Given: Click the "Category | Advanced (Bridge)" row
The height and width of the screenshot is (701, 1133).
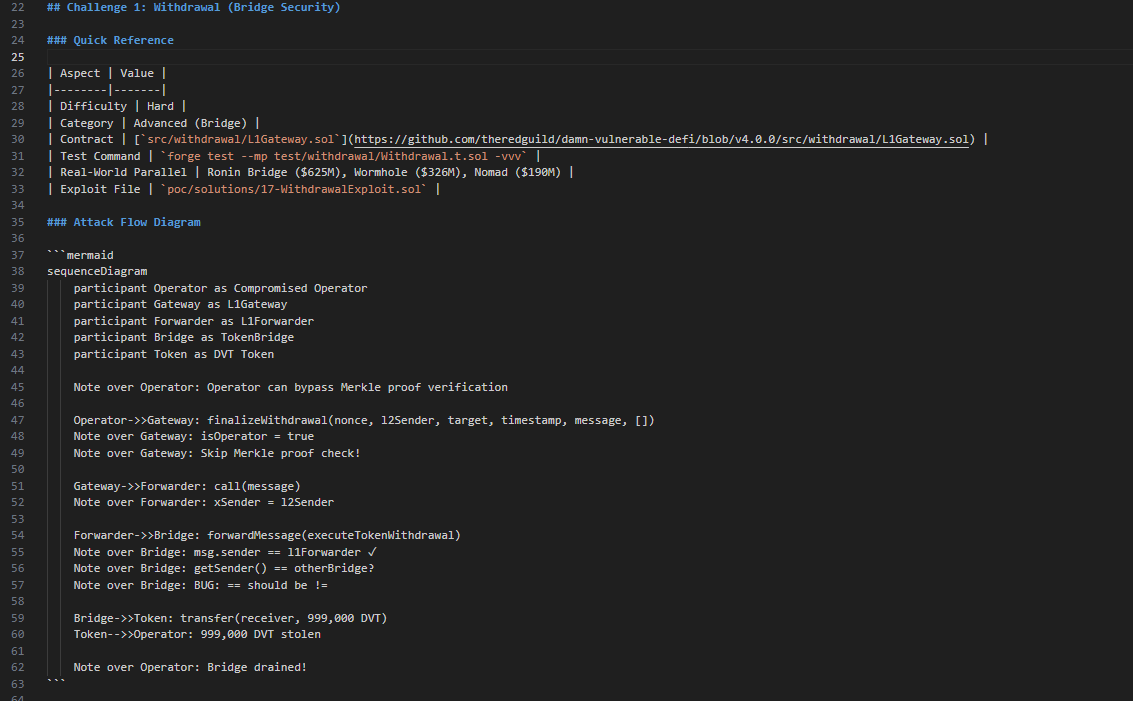Looking at the screenshot, I should [153, 124].
